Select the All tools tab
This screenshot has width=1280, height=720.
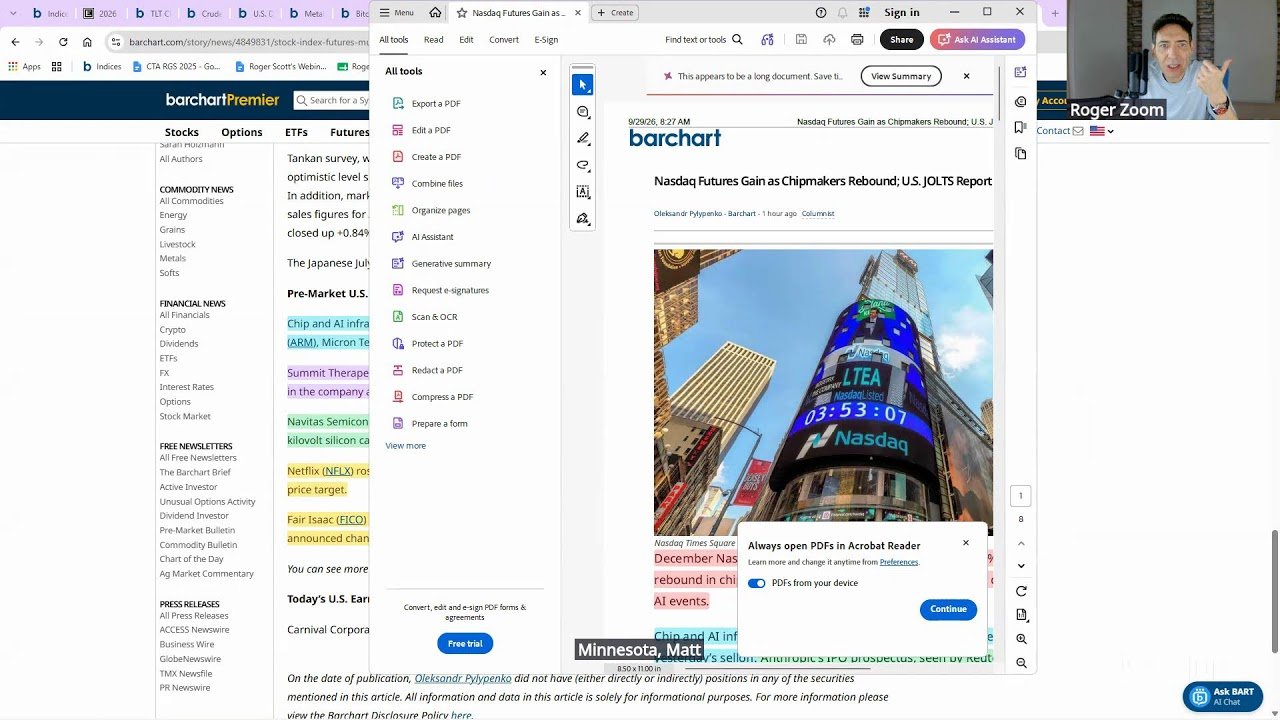pyautogui.click(x=393, y=40)
